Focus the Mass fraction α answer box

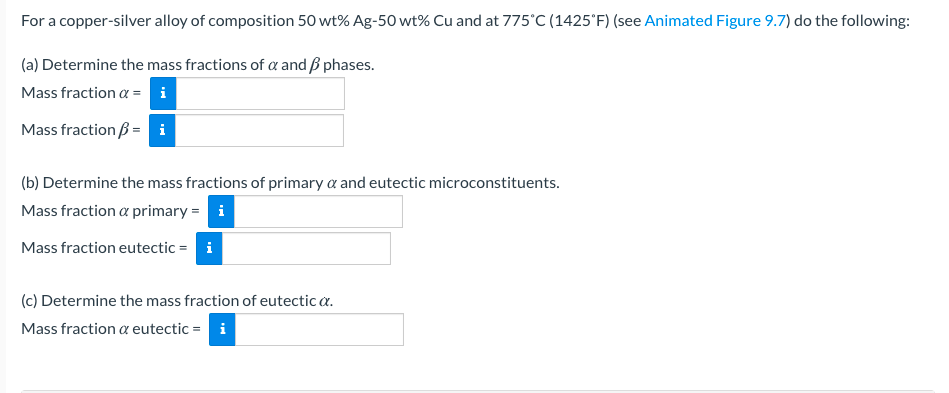pos(260,93)
